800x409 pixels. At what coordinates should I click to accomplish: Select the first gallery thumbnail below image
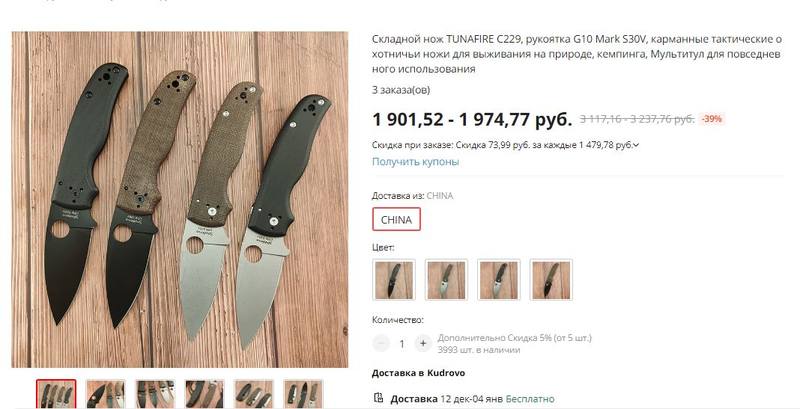point(56,394)
